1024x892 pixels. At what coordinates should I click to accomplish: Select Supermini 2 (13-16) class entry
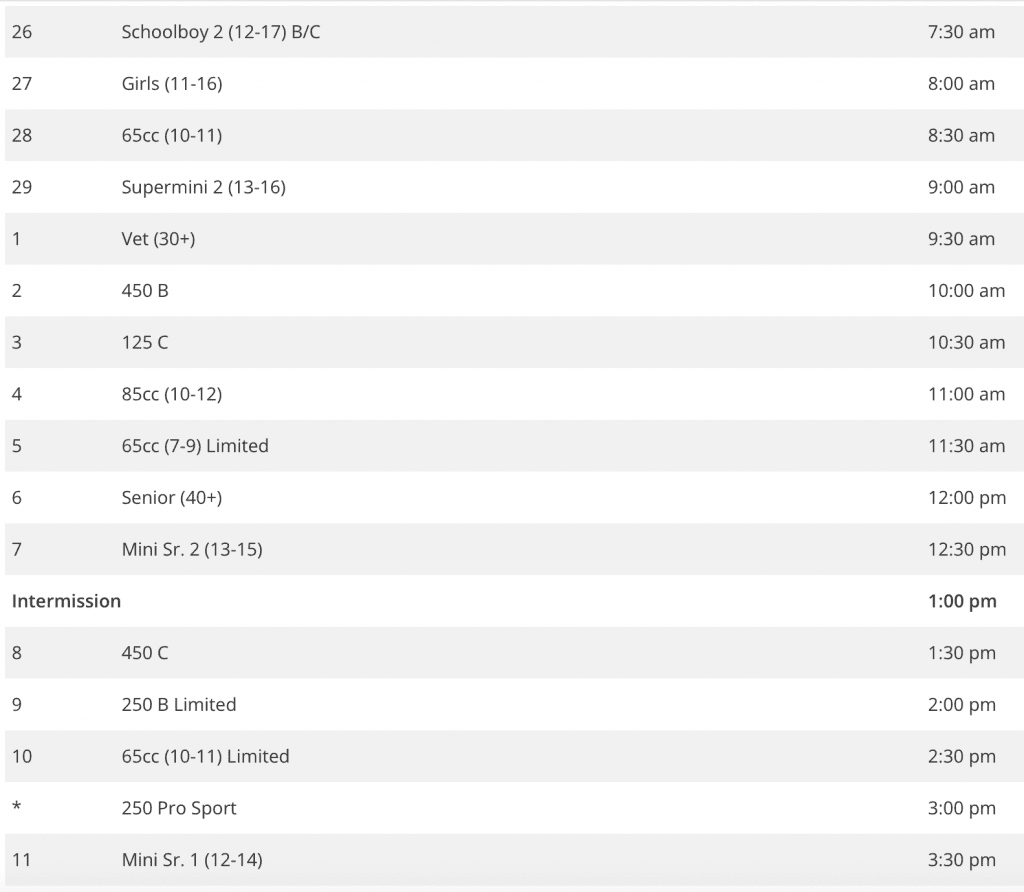point(204,187)
